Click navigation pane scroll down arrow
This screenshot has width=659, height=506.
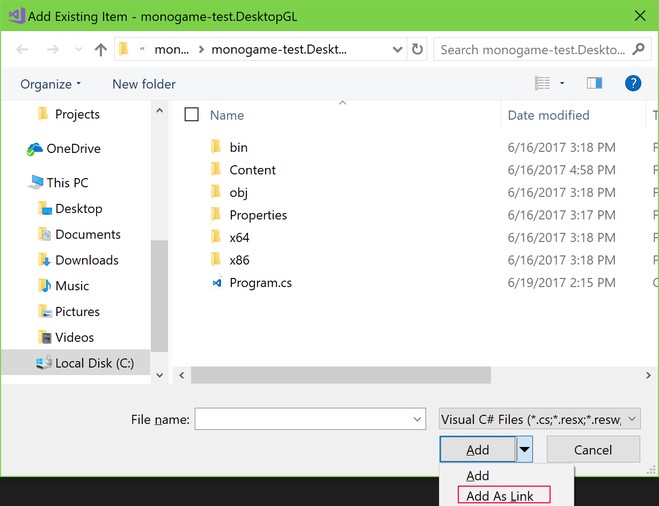click(160, 375)
